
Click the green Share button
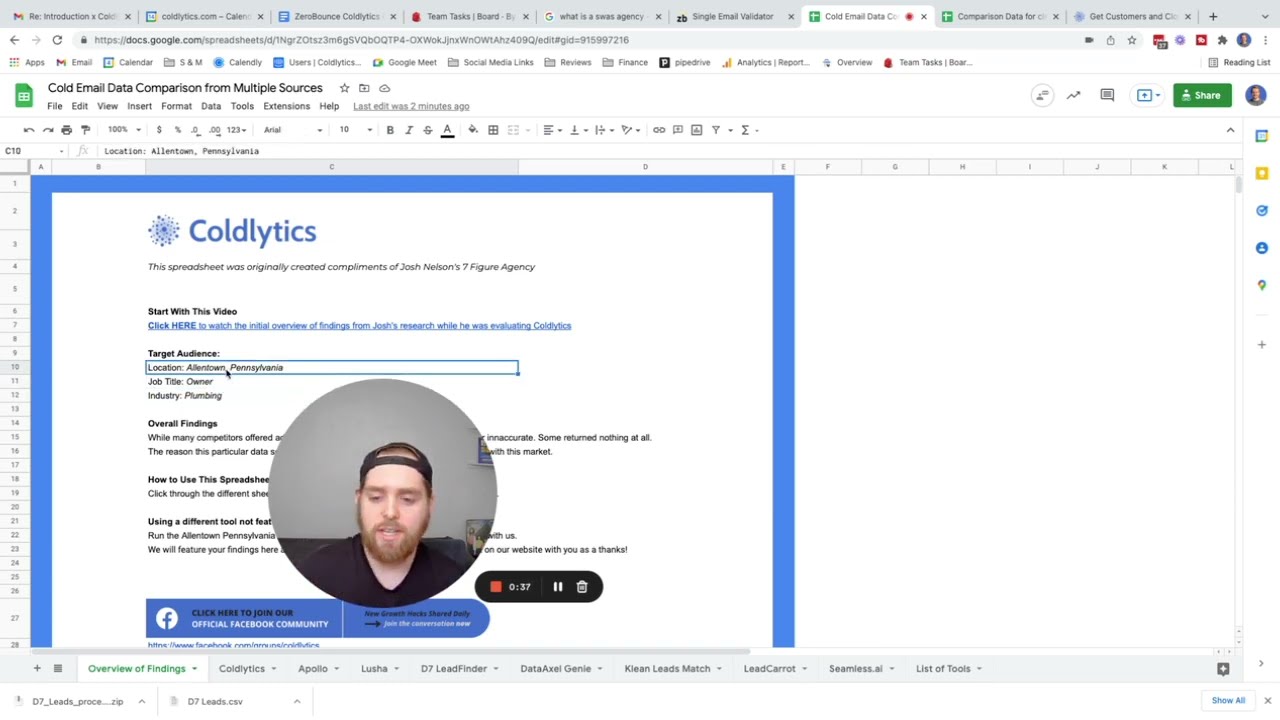1202,95
